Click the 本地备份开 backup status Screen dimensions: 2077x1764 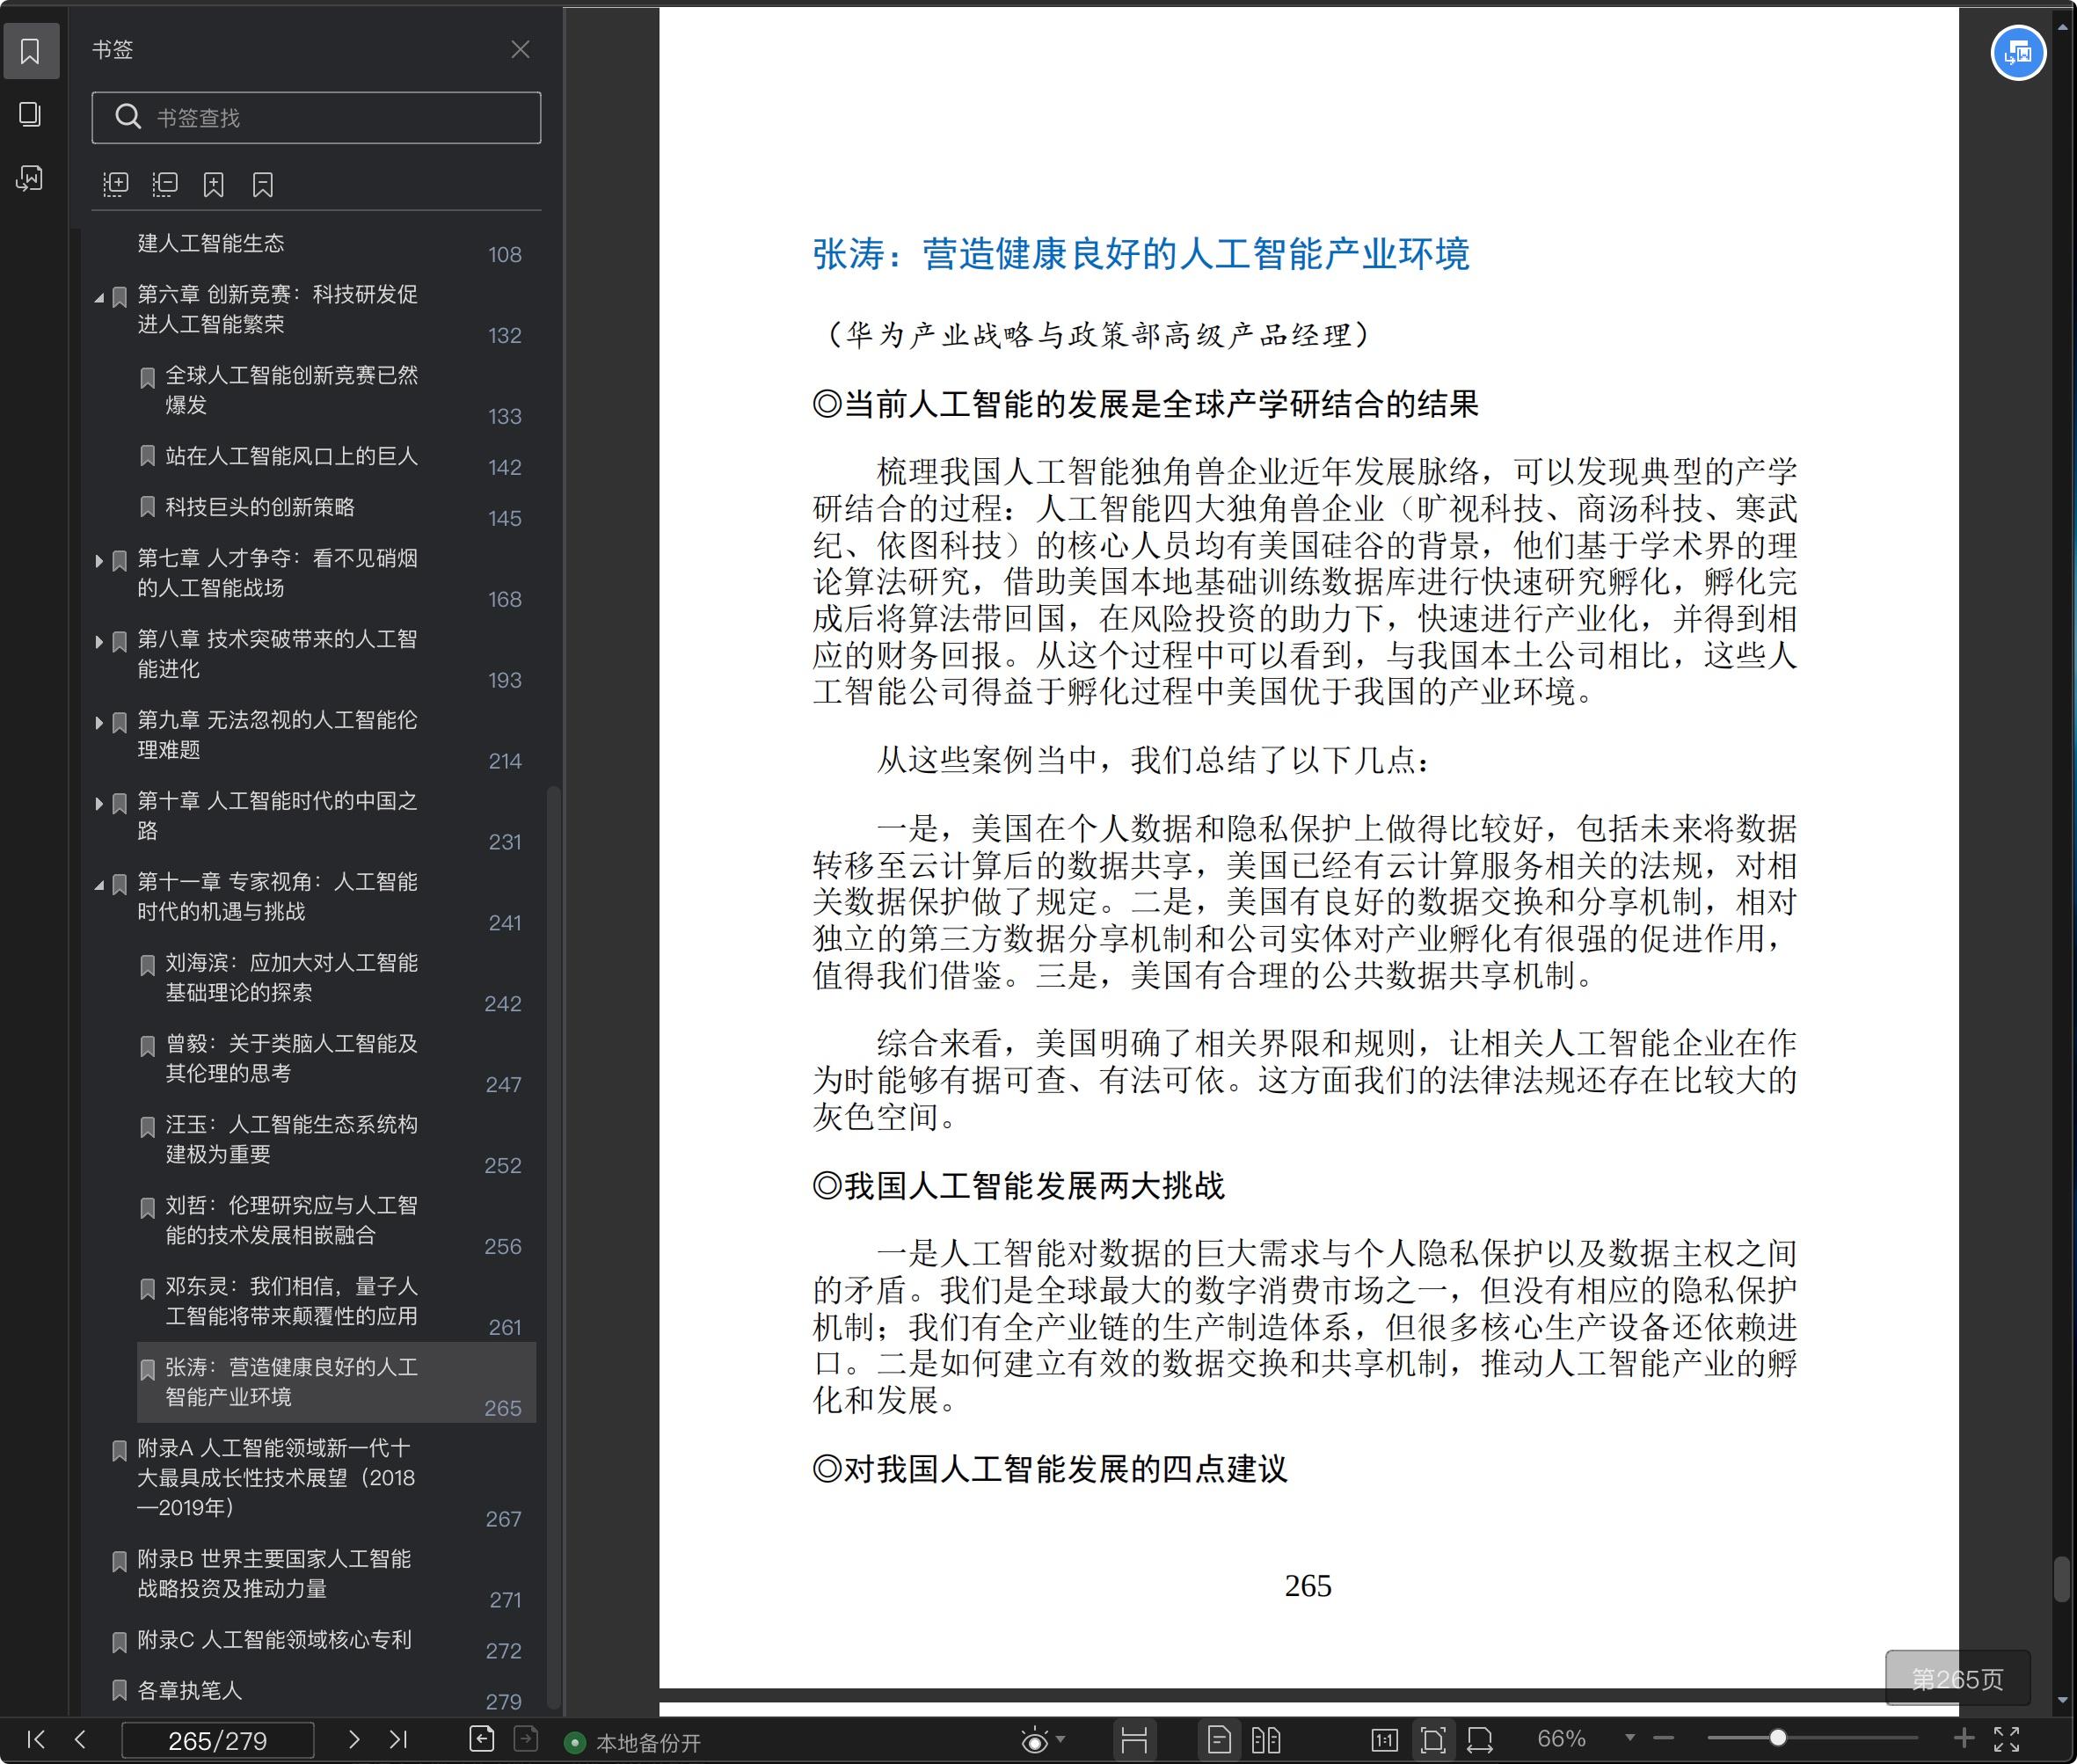pyautogui.click(x=633, y=1743)
